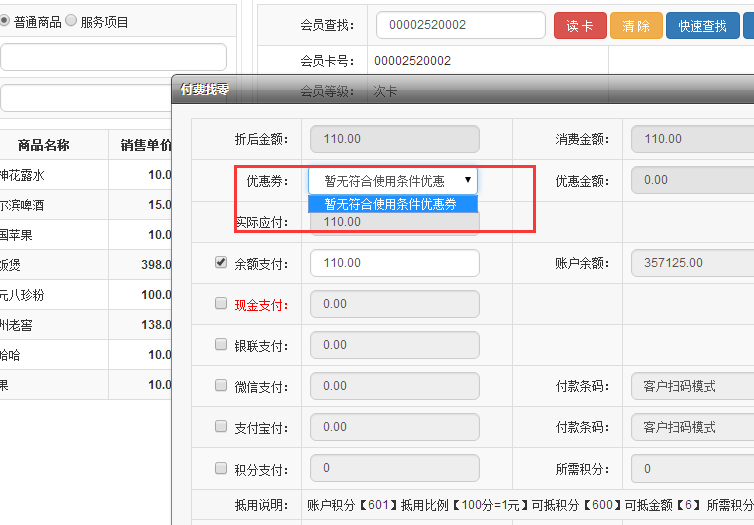Enable the 支付宝支付 checkbox
The image size is (754, 525).
[221, 426]
